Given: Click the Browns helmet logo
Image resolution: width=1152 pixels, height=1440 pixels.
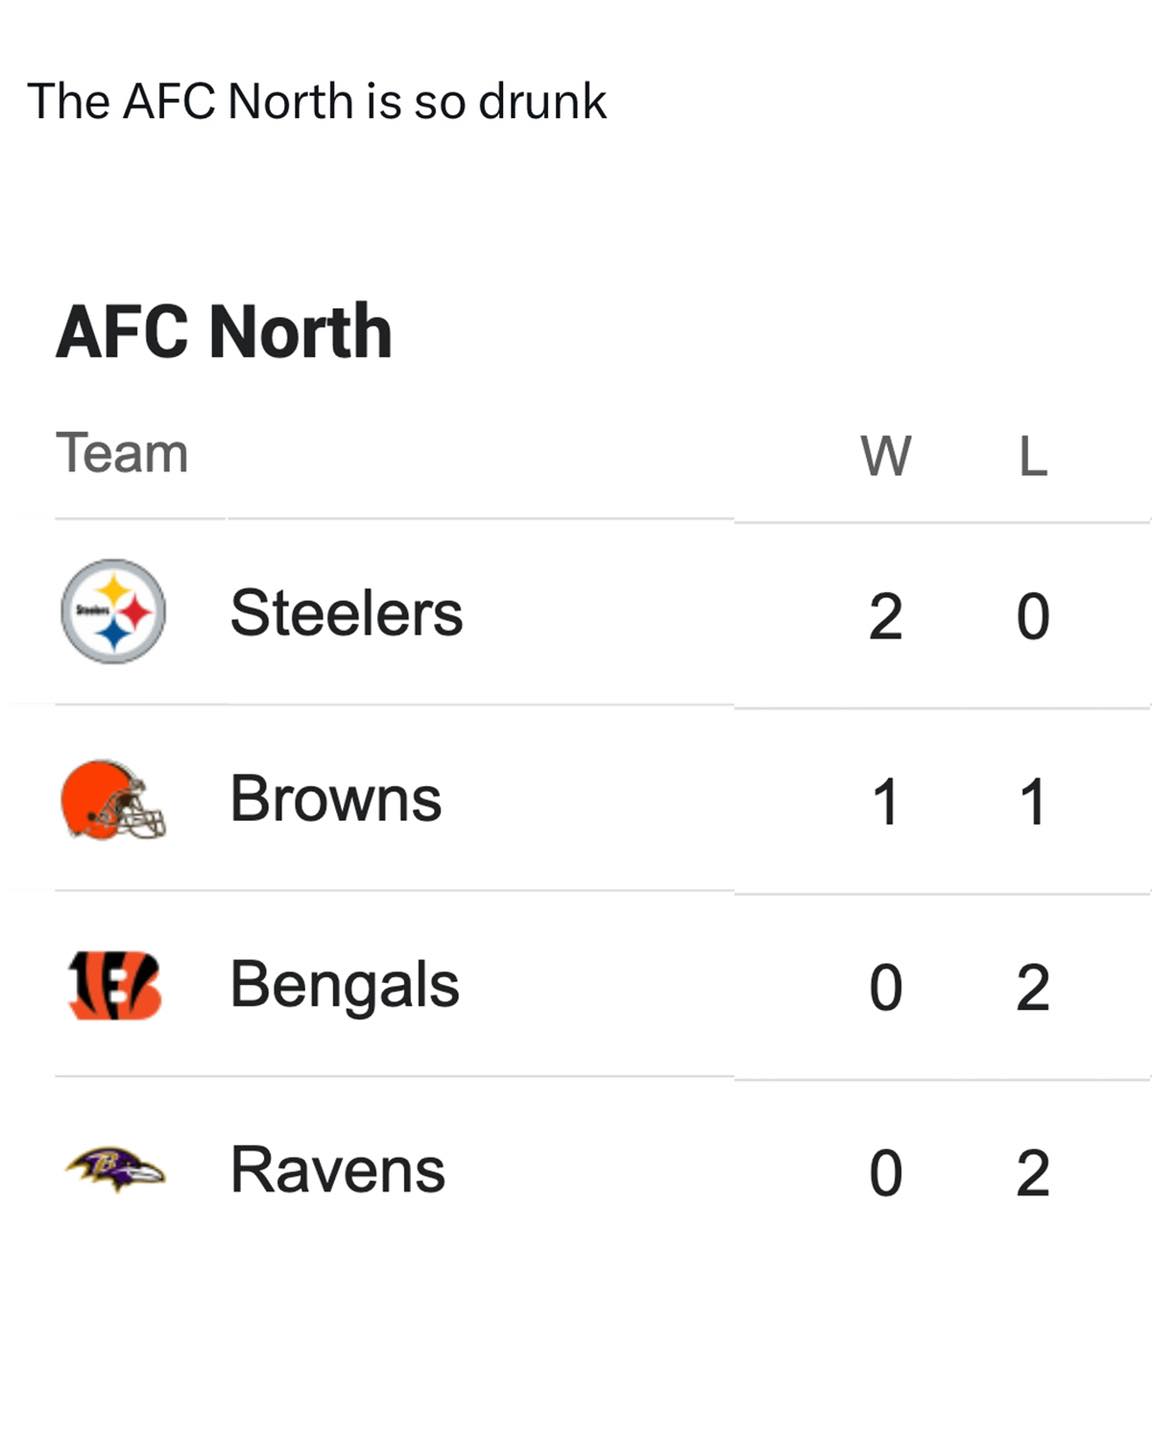Looking at the screenshot, I should [113, 799].
